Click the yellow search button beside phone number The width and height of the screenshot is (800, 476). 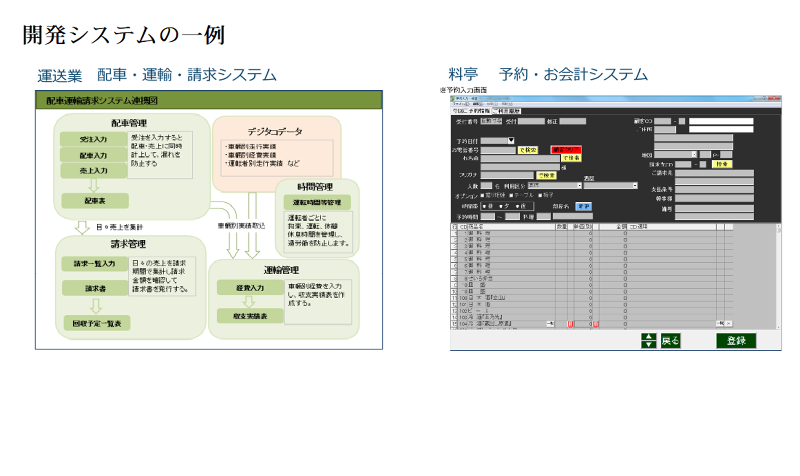point(529,149)
